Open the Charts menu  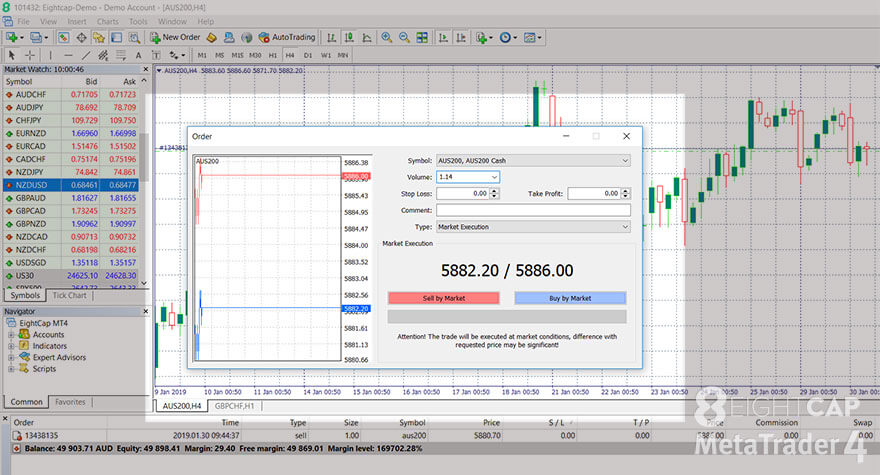pyautogui.click(x=108, y=21)
